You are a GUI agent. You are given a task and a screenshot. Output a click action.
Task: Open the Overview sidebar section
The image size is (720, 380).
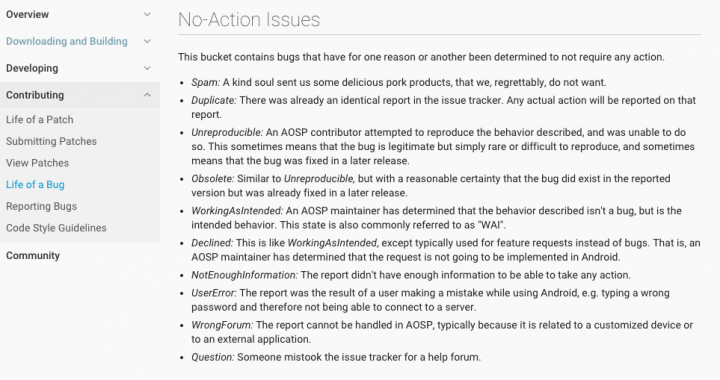(27, 14)
